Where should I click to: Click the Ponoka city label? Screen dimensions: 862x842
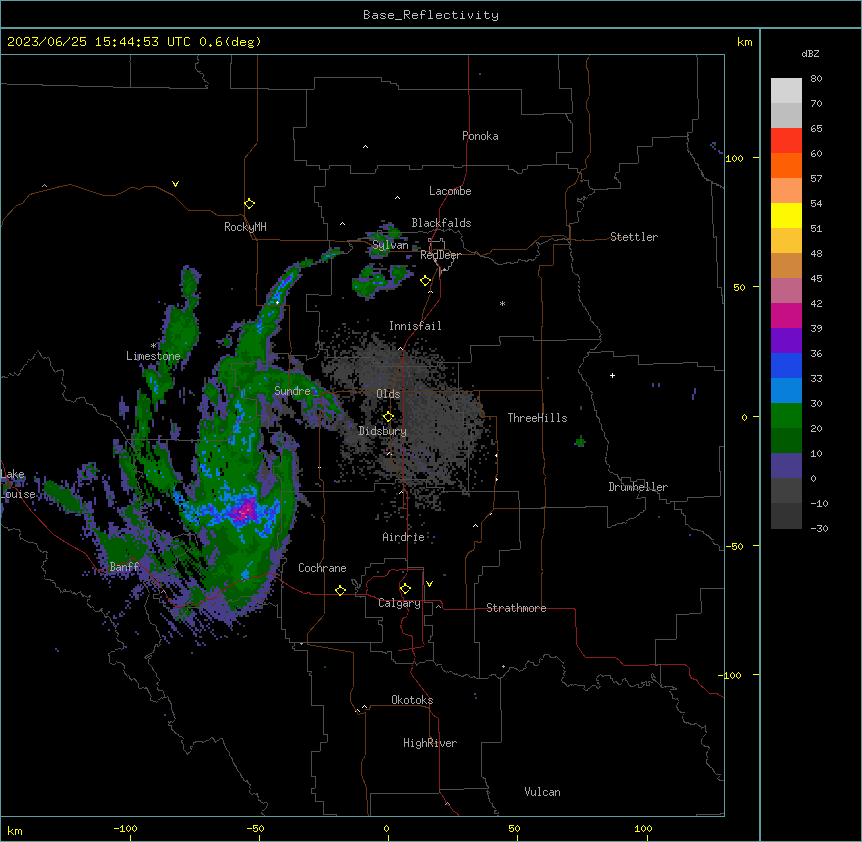click(480, 136)
